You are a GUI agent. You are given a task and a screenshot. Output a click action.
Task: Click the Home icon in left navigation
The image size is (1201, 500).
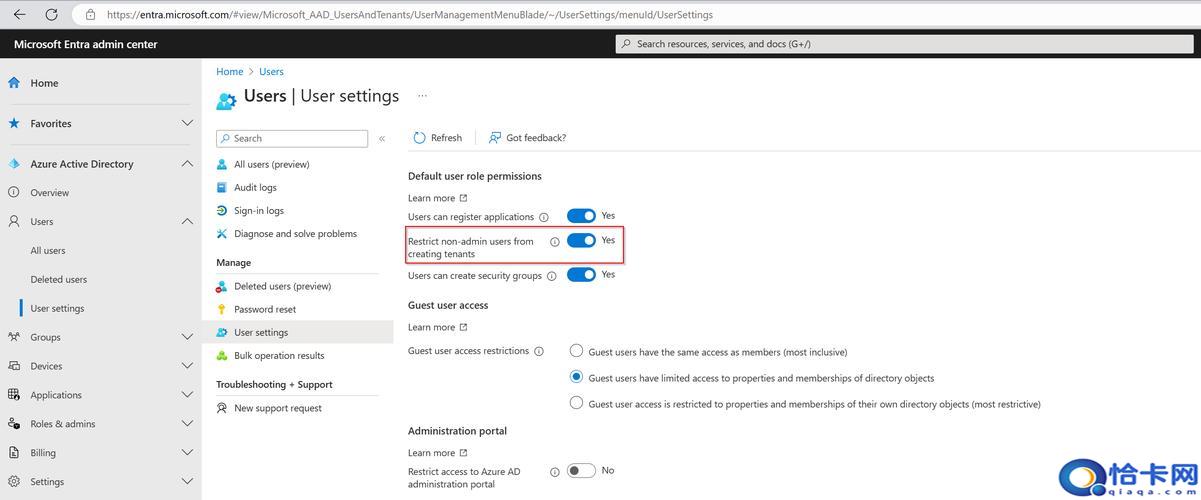14,83
